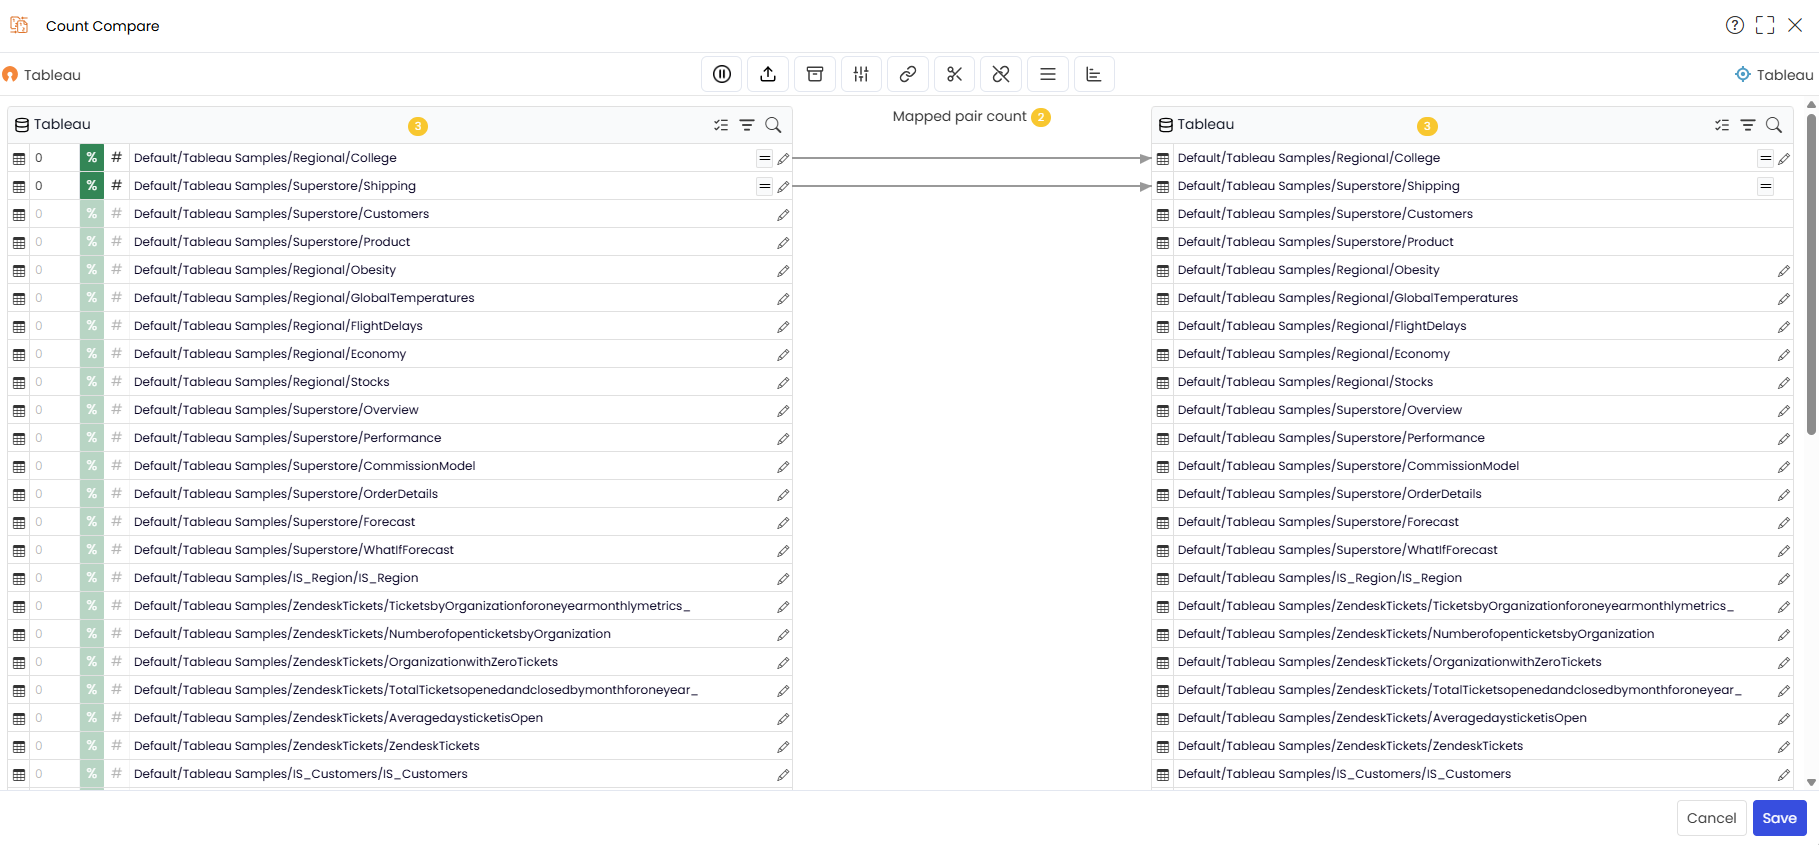Click count field on left Superstore/Shipping row
Screen dimensions: 1819x845
(x=55, y=186)
